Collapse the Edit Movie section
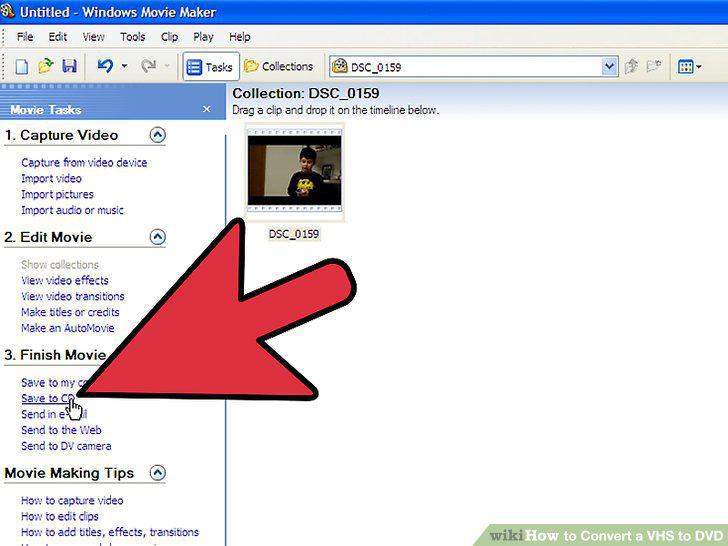The width and height of the screenshot is (728, 546). 157,237
